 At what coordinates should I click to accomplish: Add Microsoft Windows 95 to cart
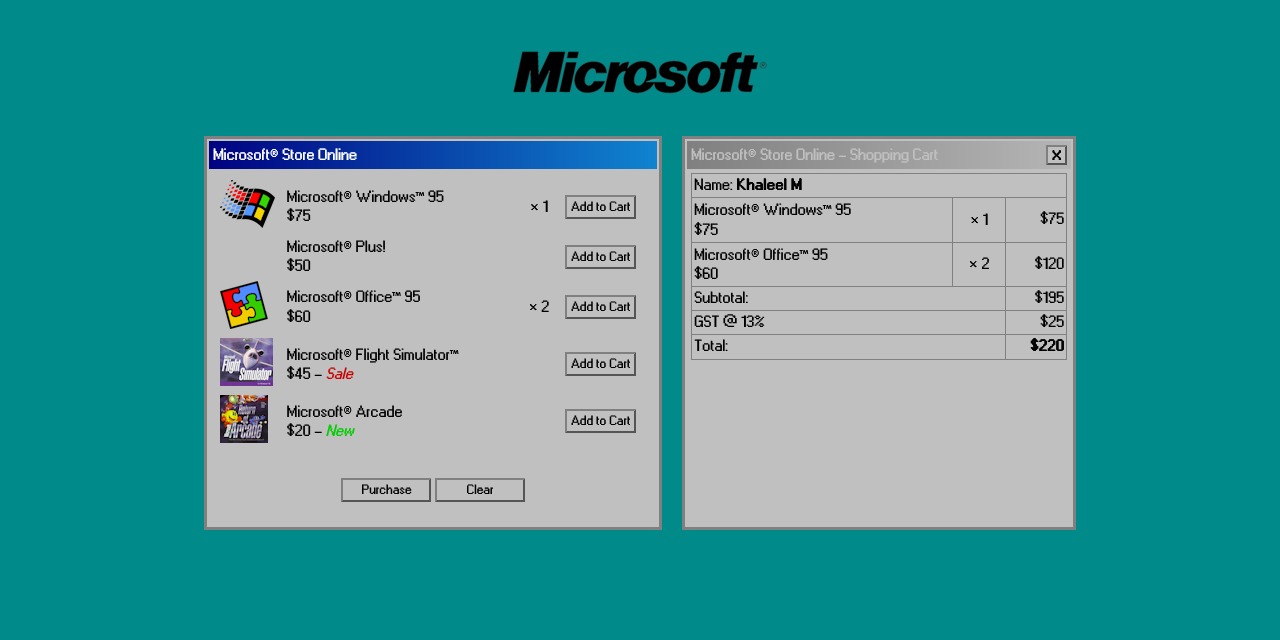[600, 206]
